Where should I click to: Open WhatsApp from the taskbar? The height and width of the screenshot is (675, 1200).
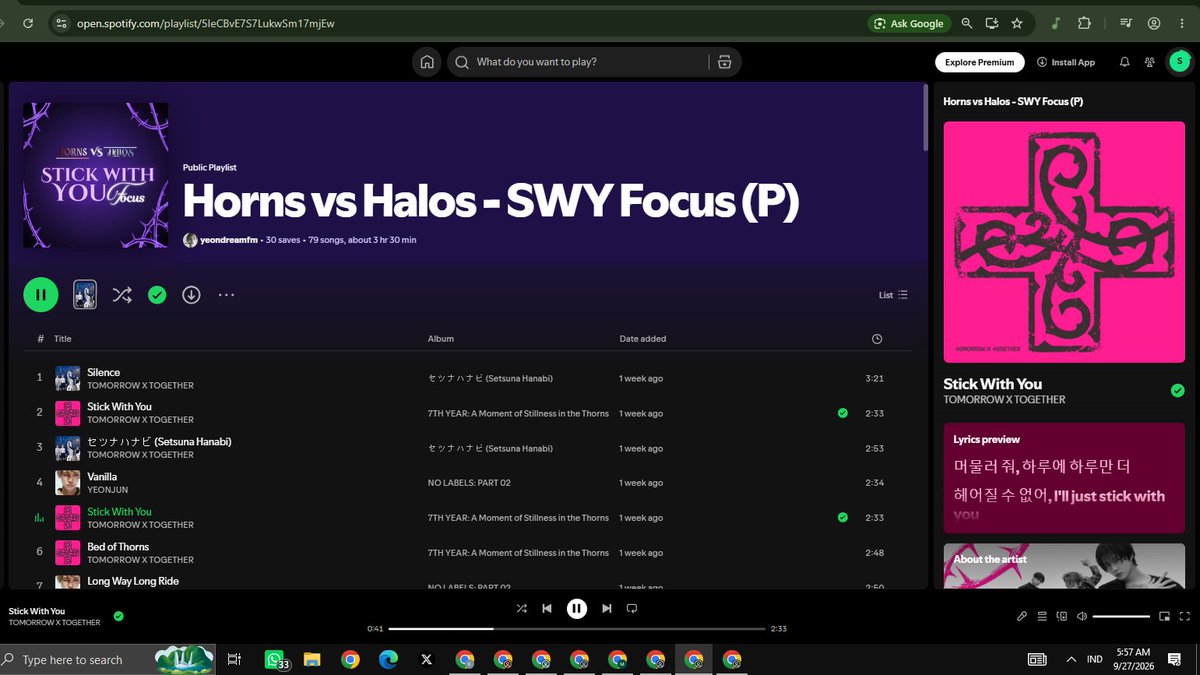point(274,660)
